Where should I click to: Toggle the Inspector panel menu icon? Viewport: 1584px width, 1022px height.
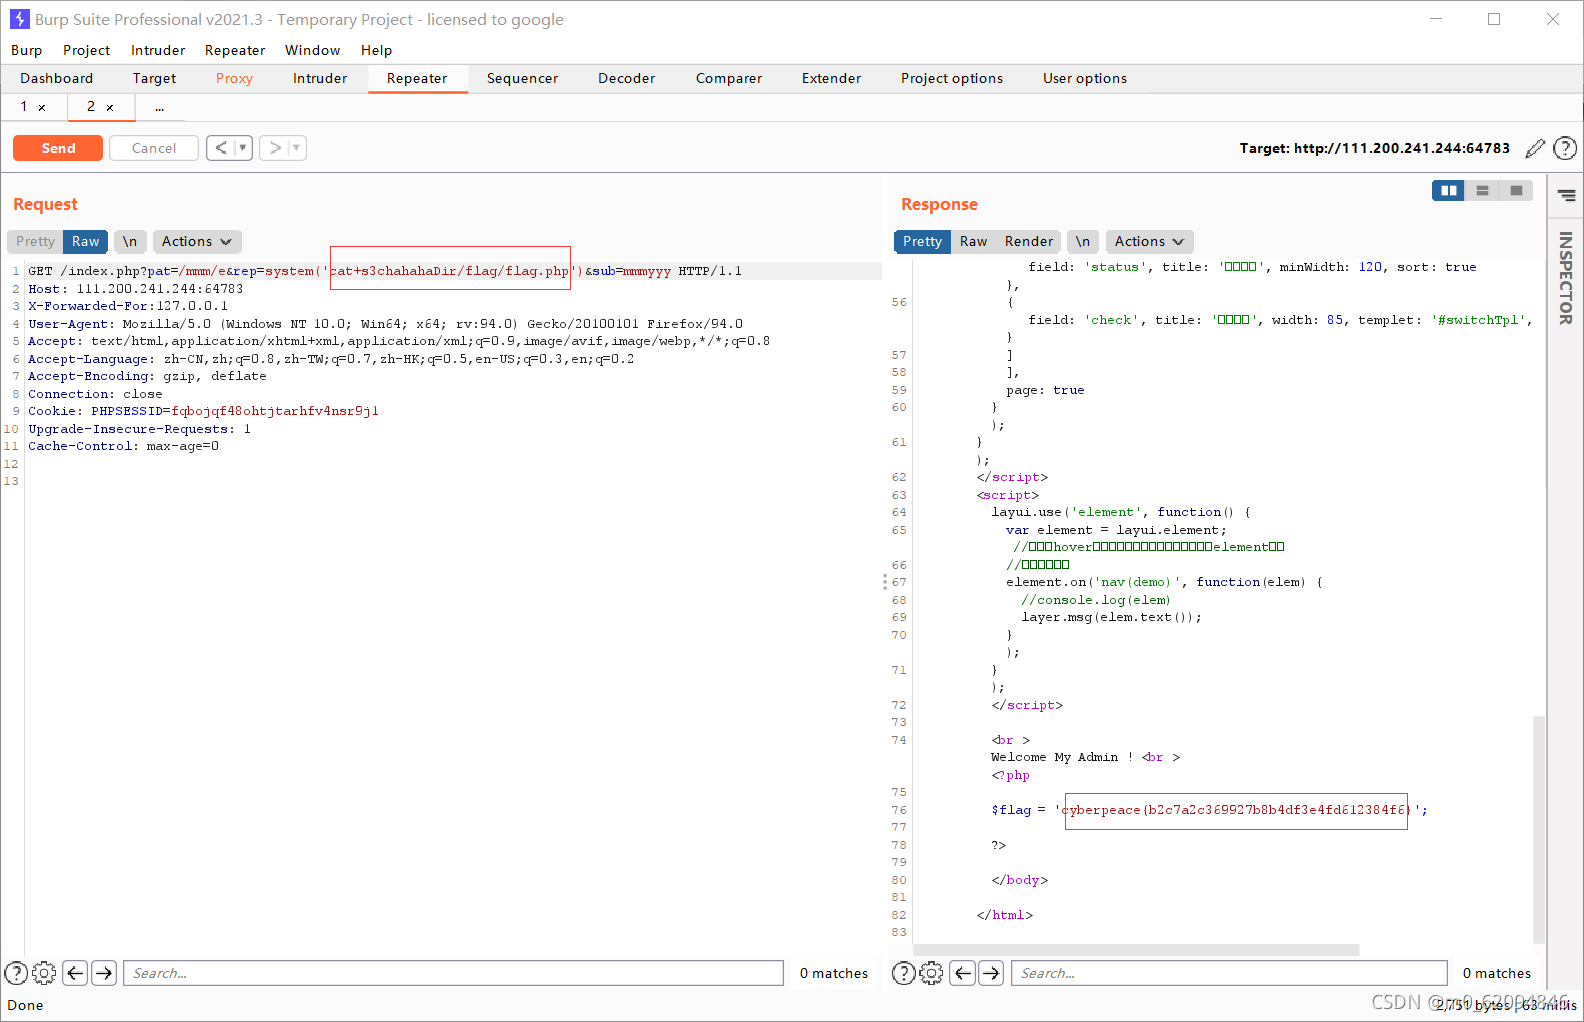pyautogui.click(x=1566, y=195)
